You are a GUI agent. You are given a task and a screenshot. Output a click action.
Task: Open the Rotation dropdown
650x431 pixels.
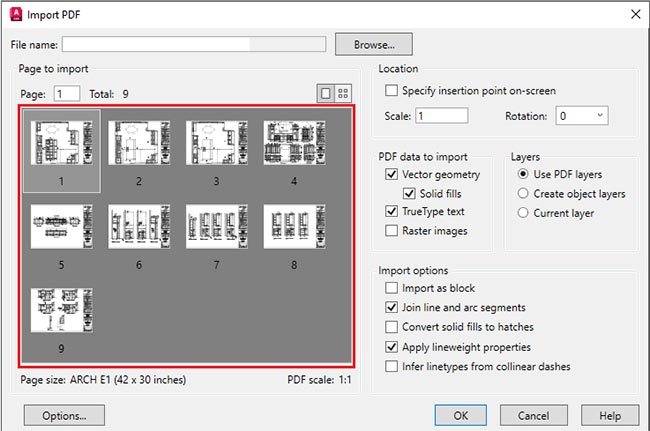point(582,116)
